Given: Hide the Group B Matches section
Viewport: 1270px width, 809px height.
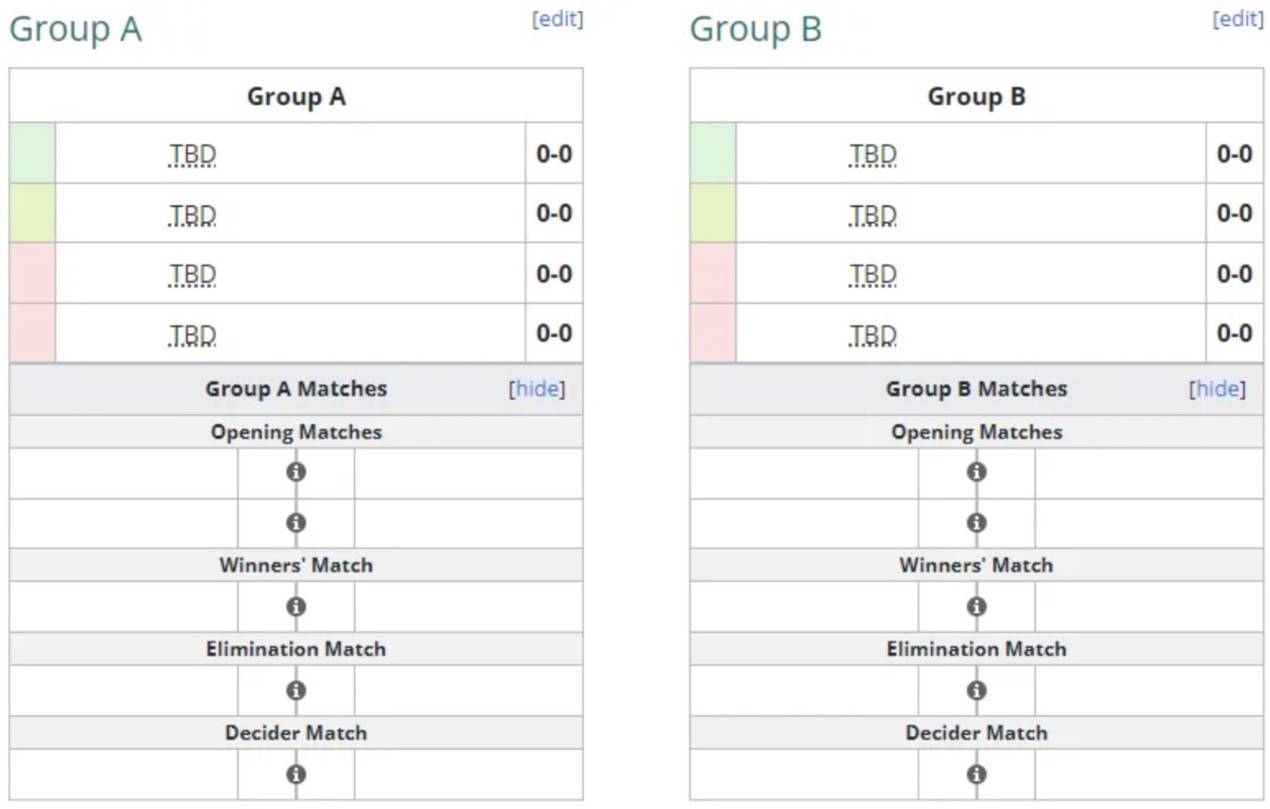Looking at the screenshot, I should (1218, 389).
